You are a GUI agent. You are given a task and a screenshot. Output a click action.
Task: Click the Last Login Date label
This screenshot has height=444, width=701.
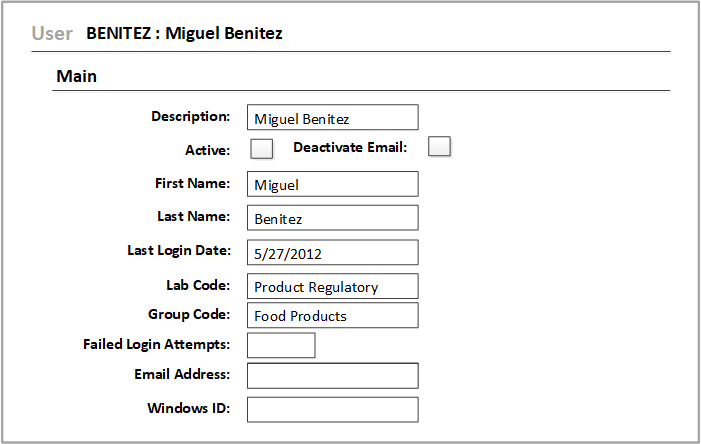(x=179, y=250)
